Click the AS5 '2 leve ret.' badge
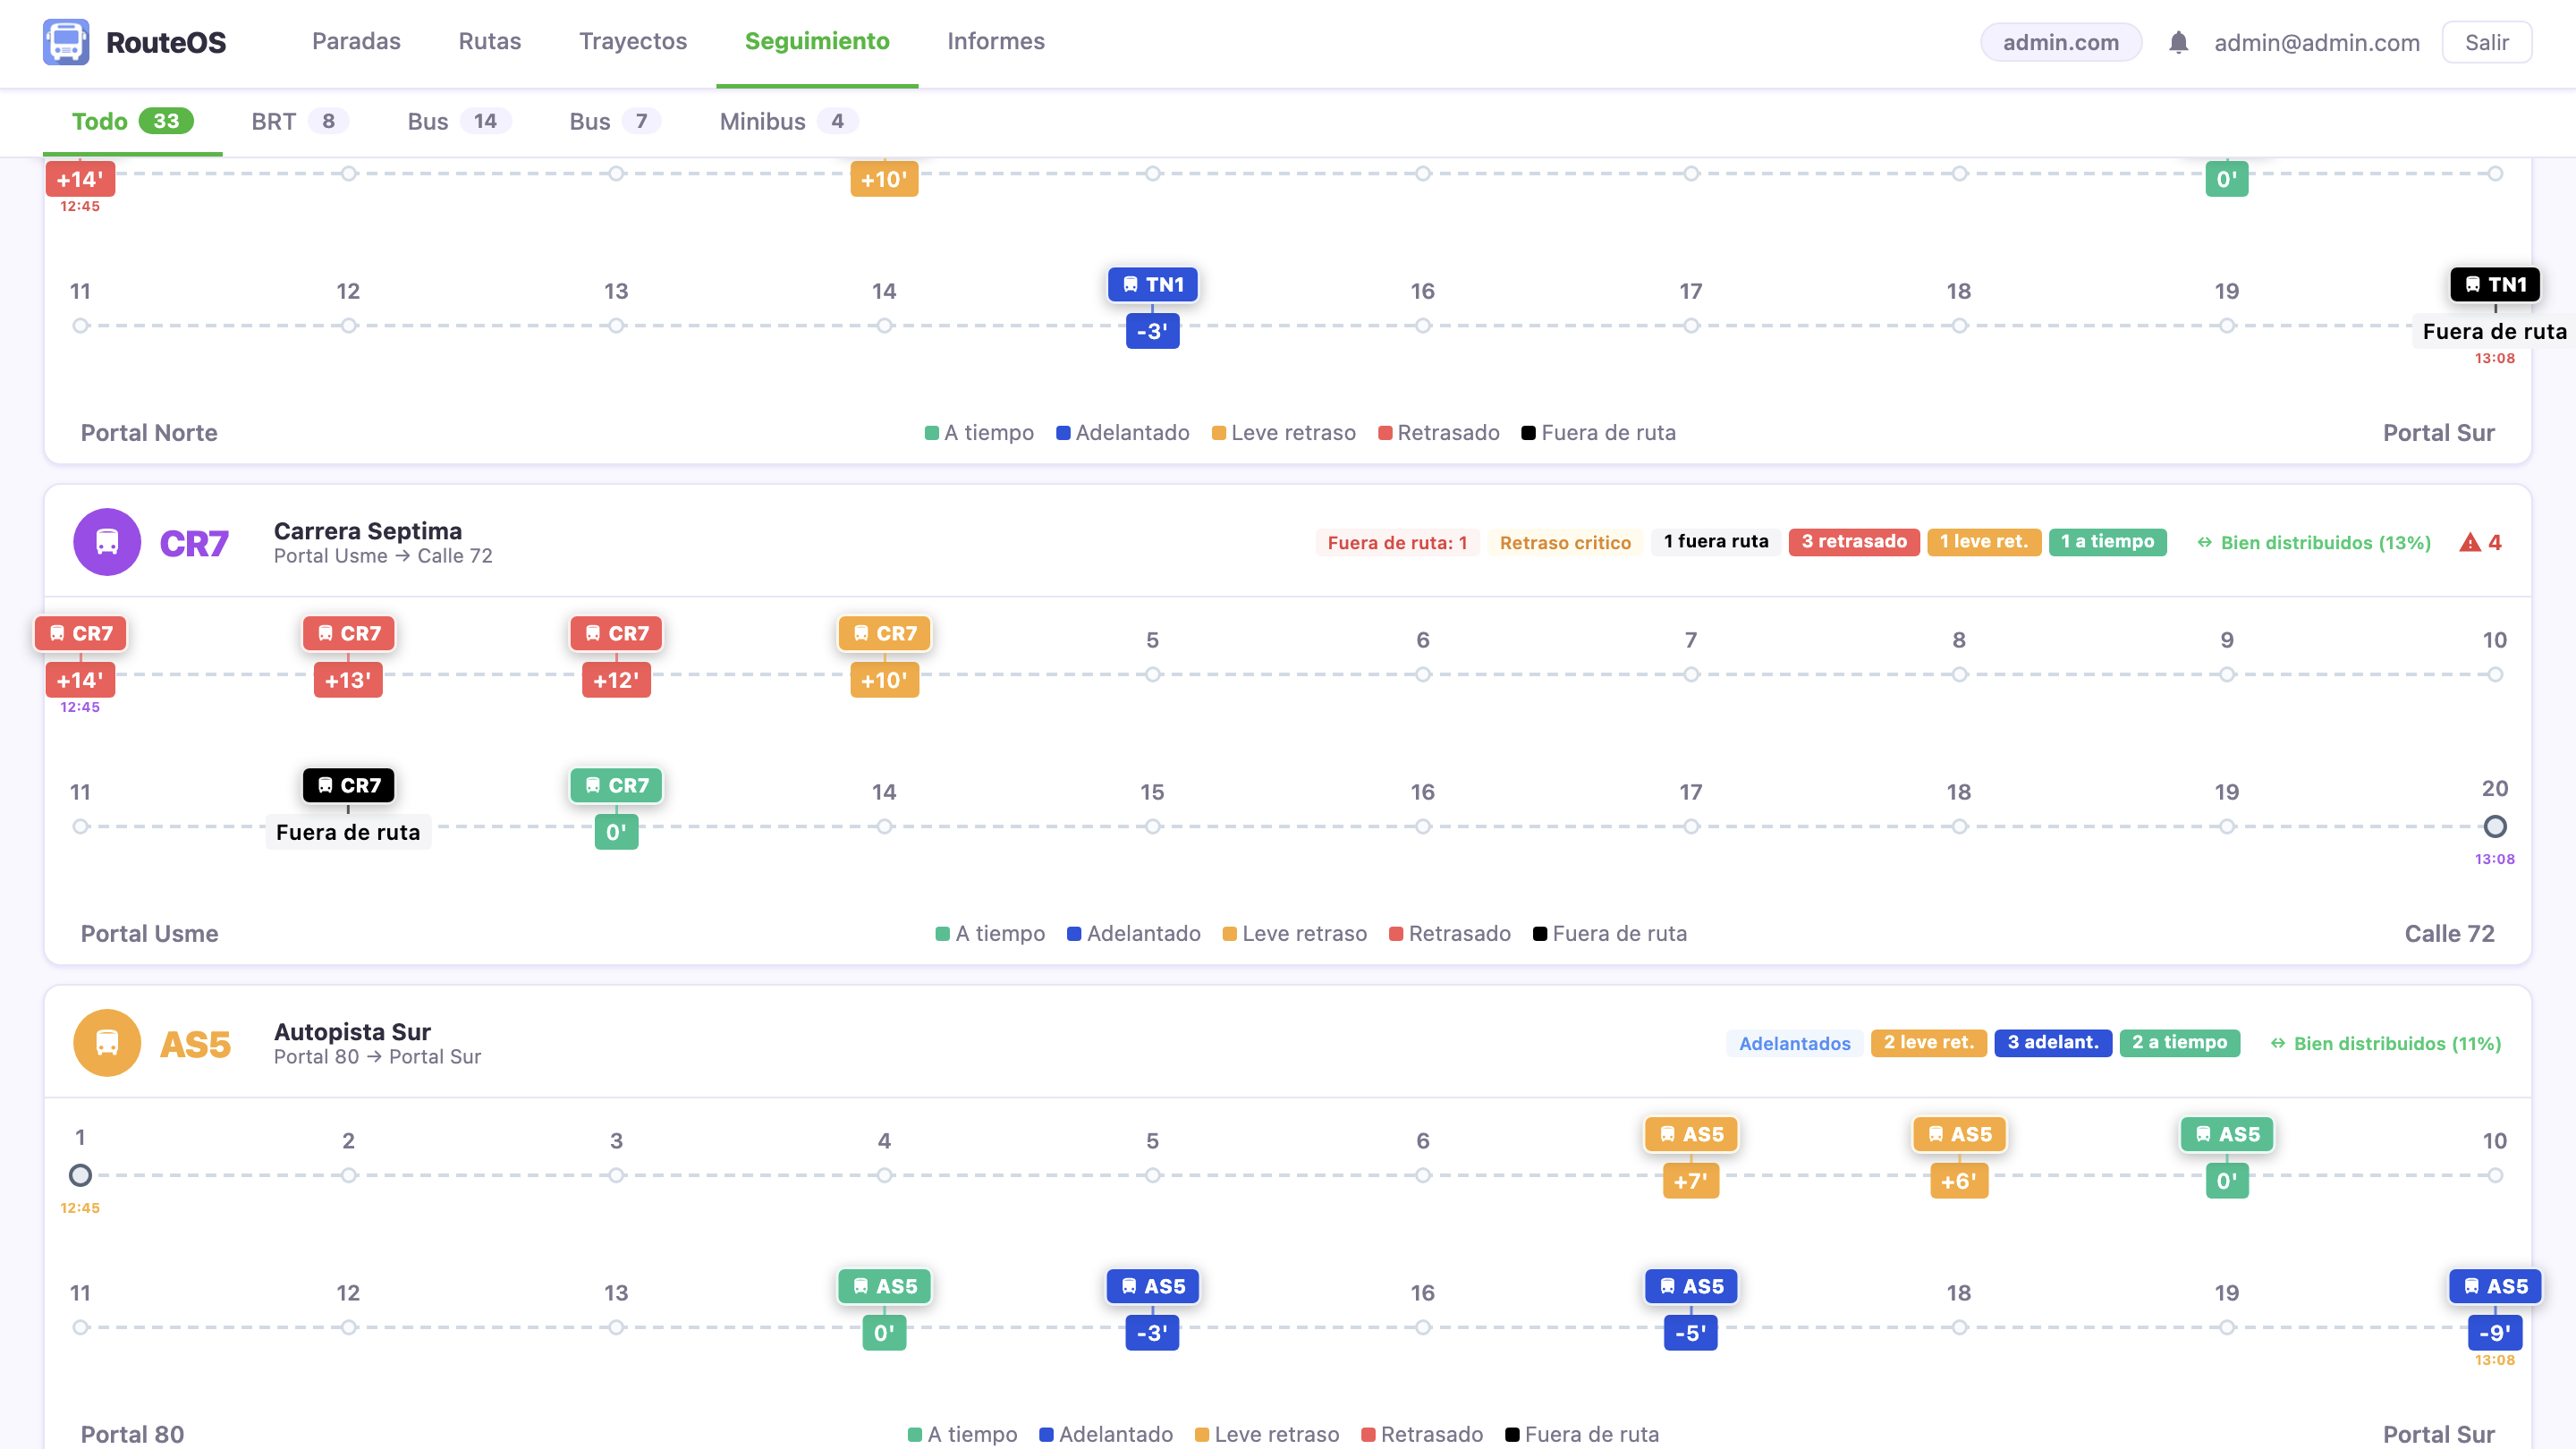This screenshot has width=2576, height=1449. coord(1929,1042)
